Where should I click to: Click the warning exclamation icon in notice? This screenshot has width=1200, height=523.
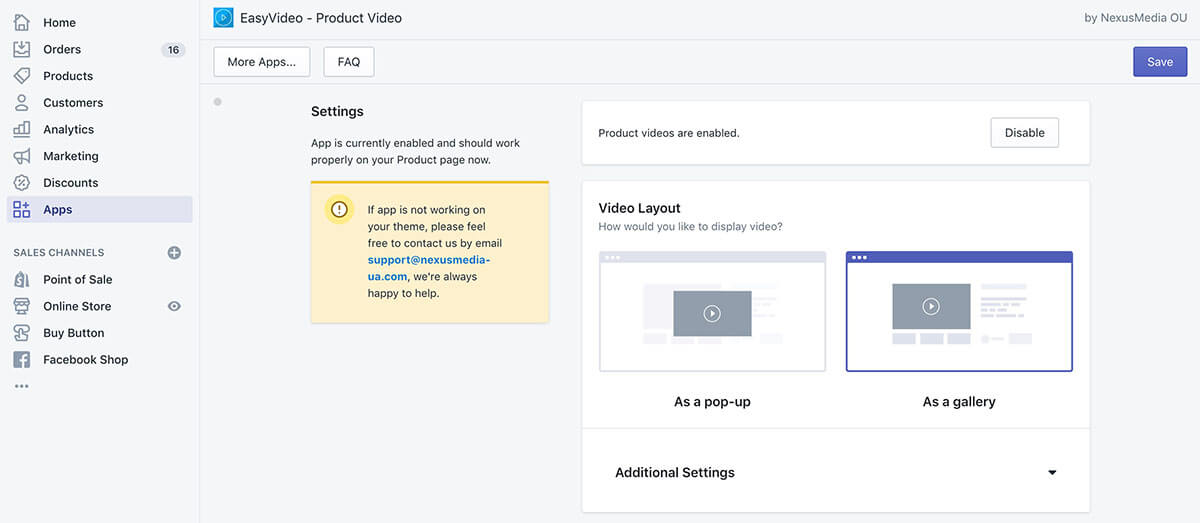(340, 209)
